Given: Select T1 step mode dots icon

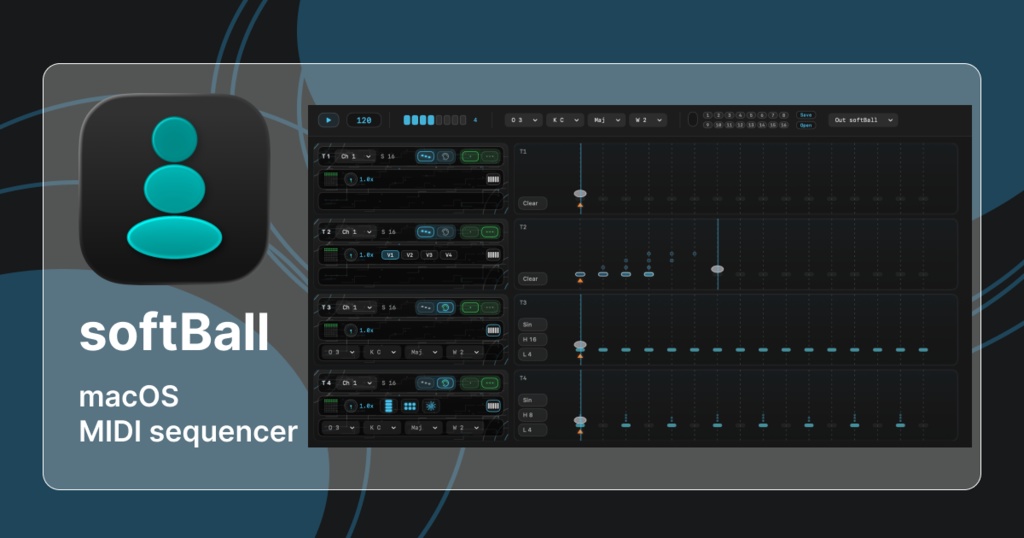Looking at the screenshot, I should 426,157.
